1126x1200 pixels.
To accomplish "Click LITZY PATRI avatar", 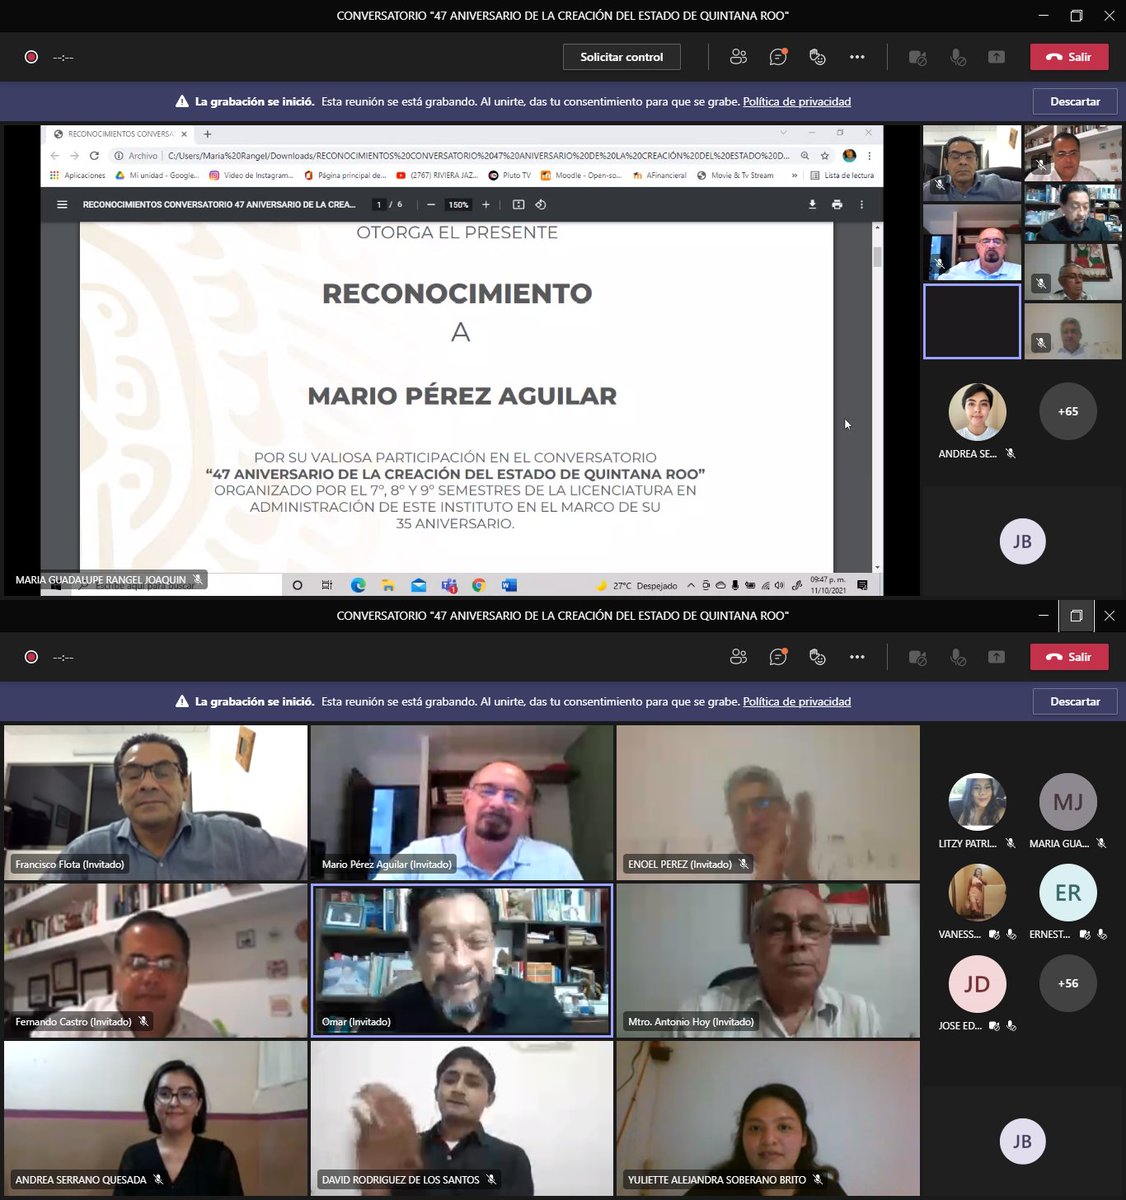I will click(x=977, y=802).
